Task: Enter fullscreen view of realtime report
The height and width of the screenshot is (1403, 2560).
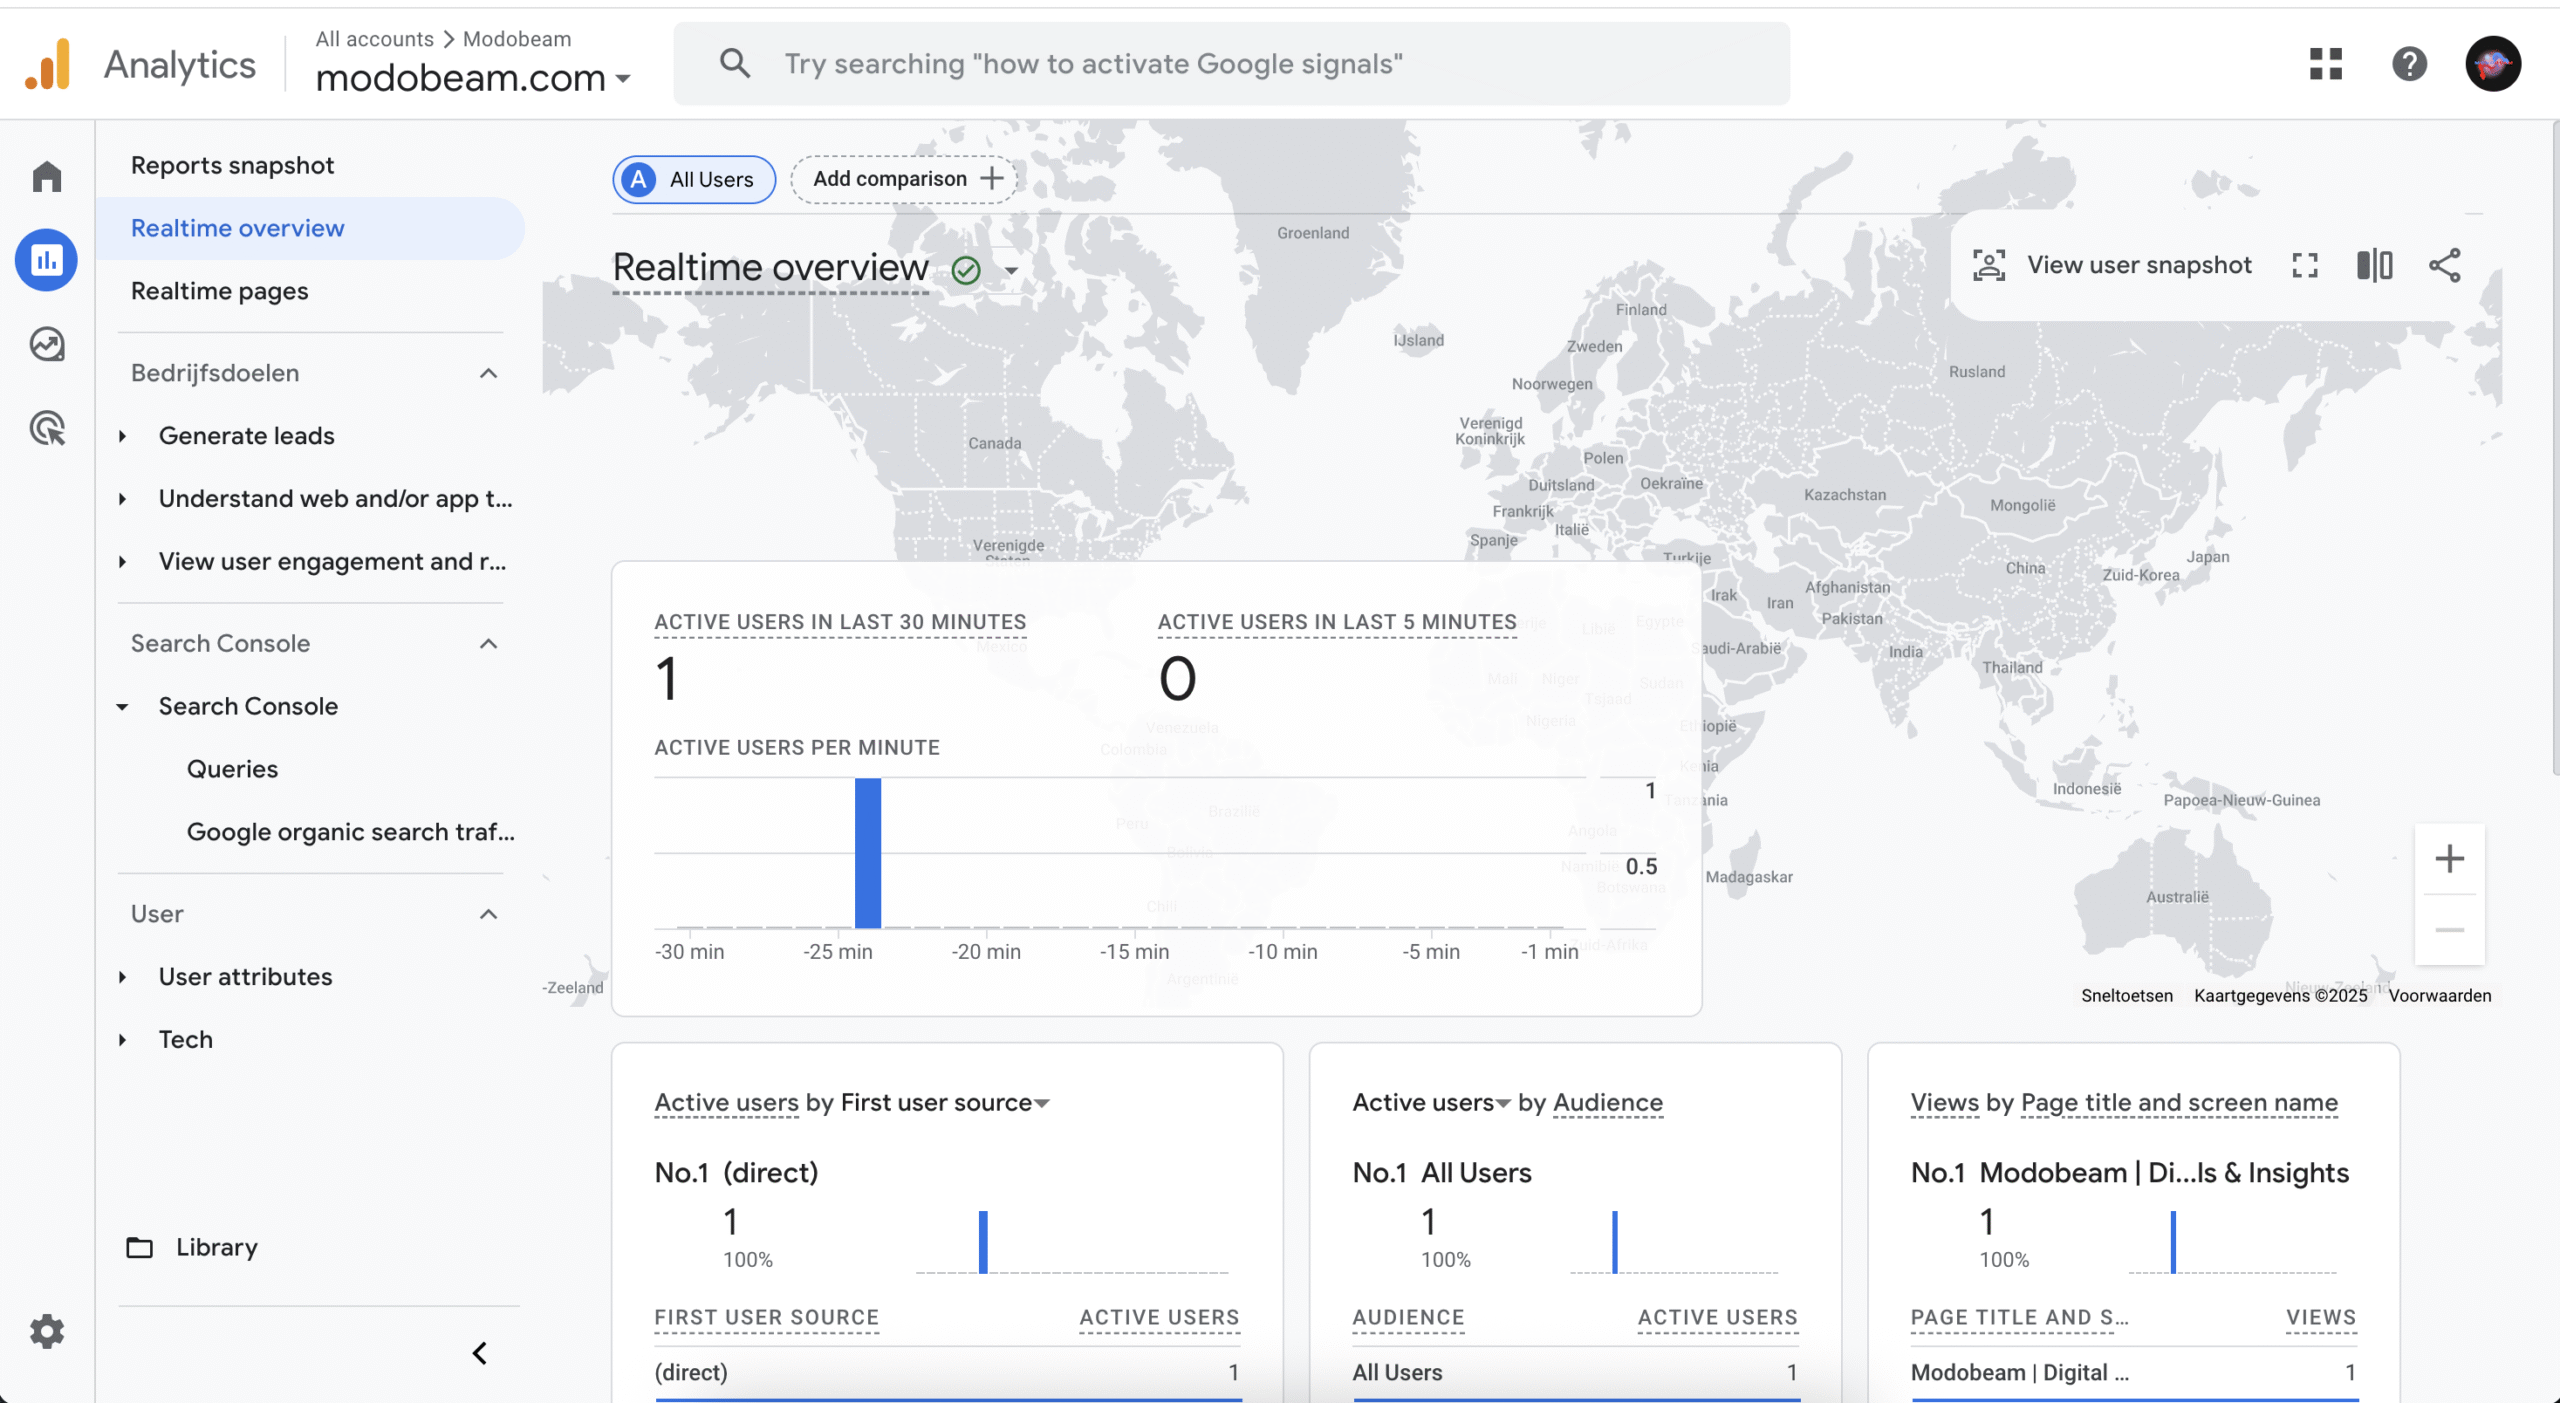Action: point(2305,265)
